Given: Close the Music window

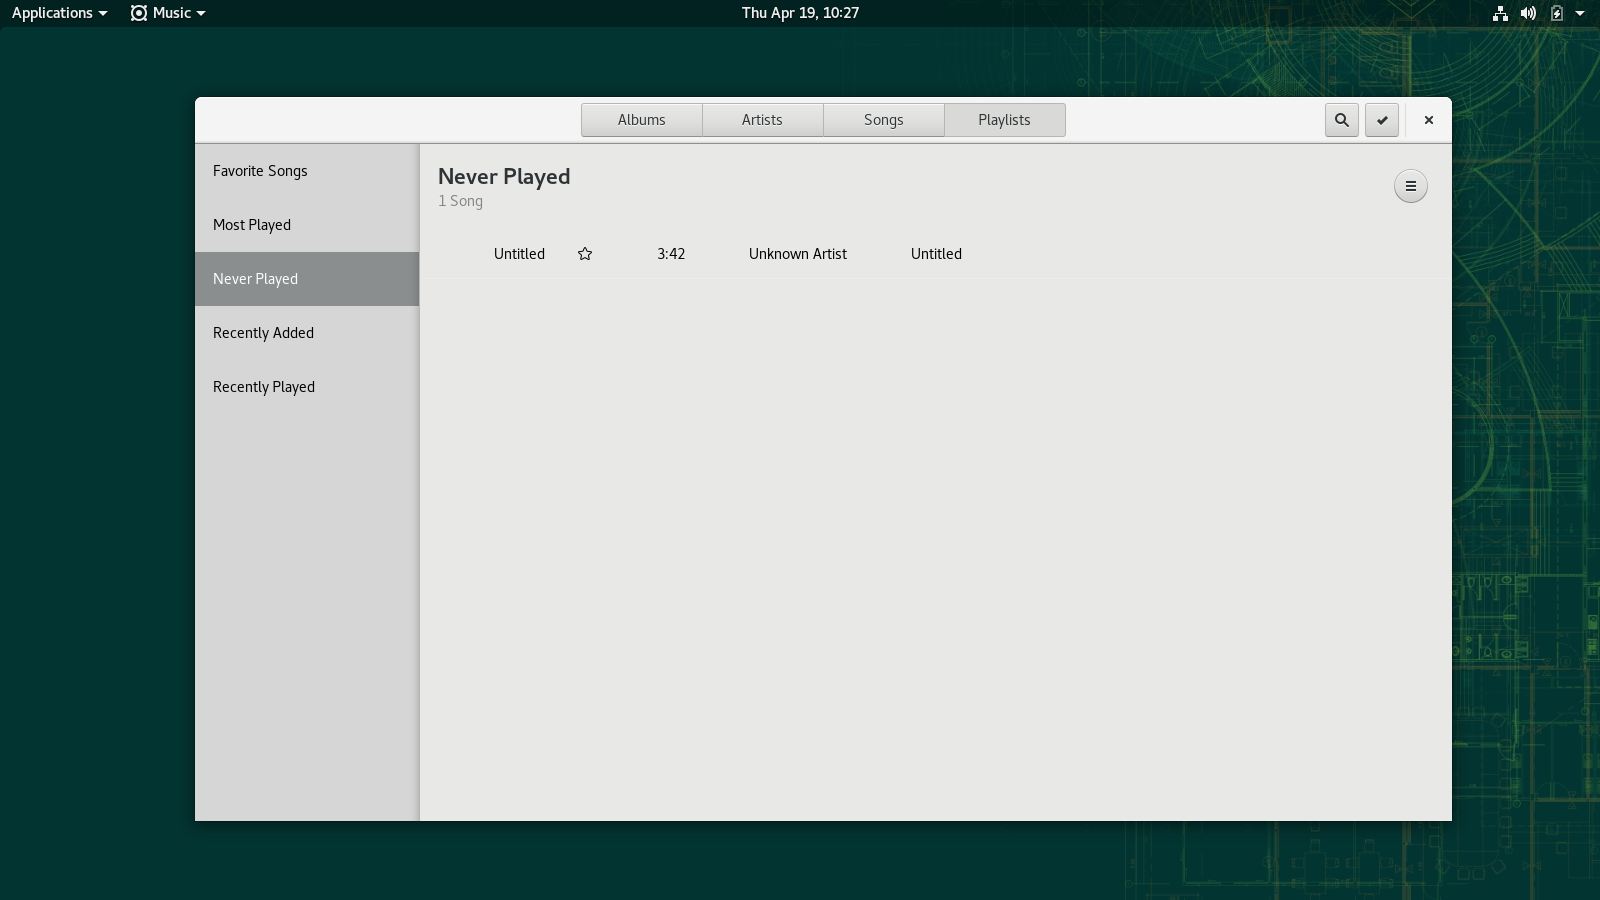Looking at the screenshot, I should pos(1428,120).
